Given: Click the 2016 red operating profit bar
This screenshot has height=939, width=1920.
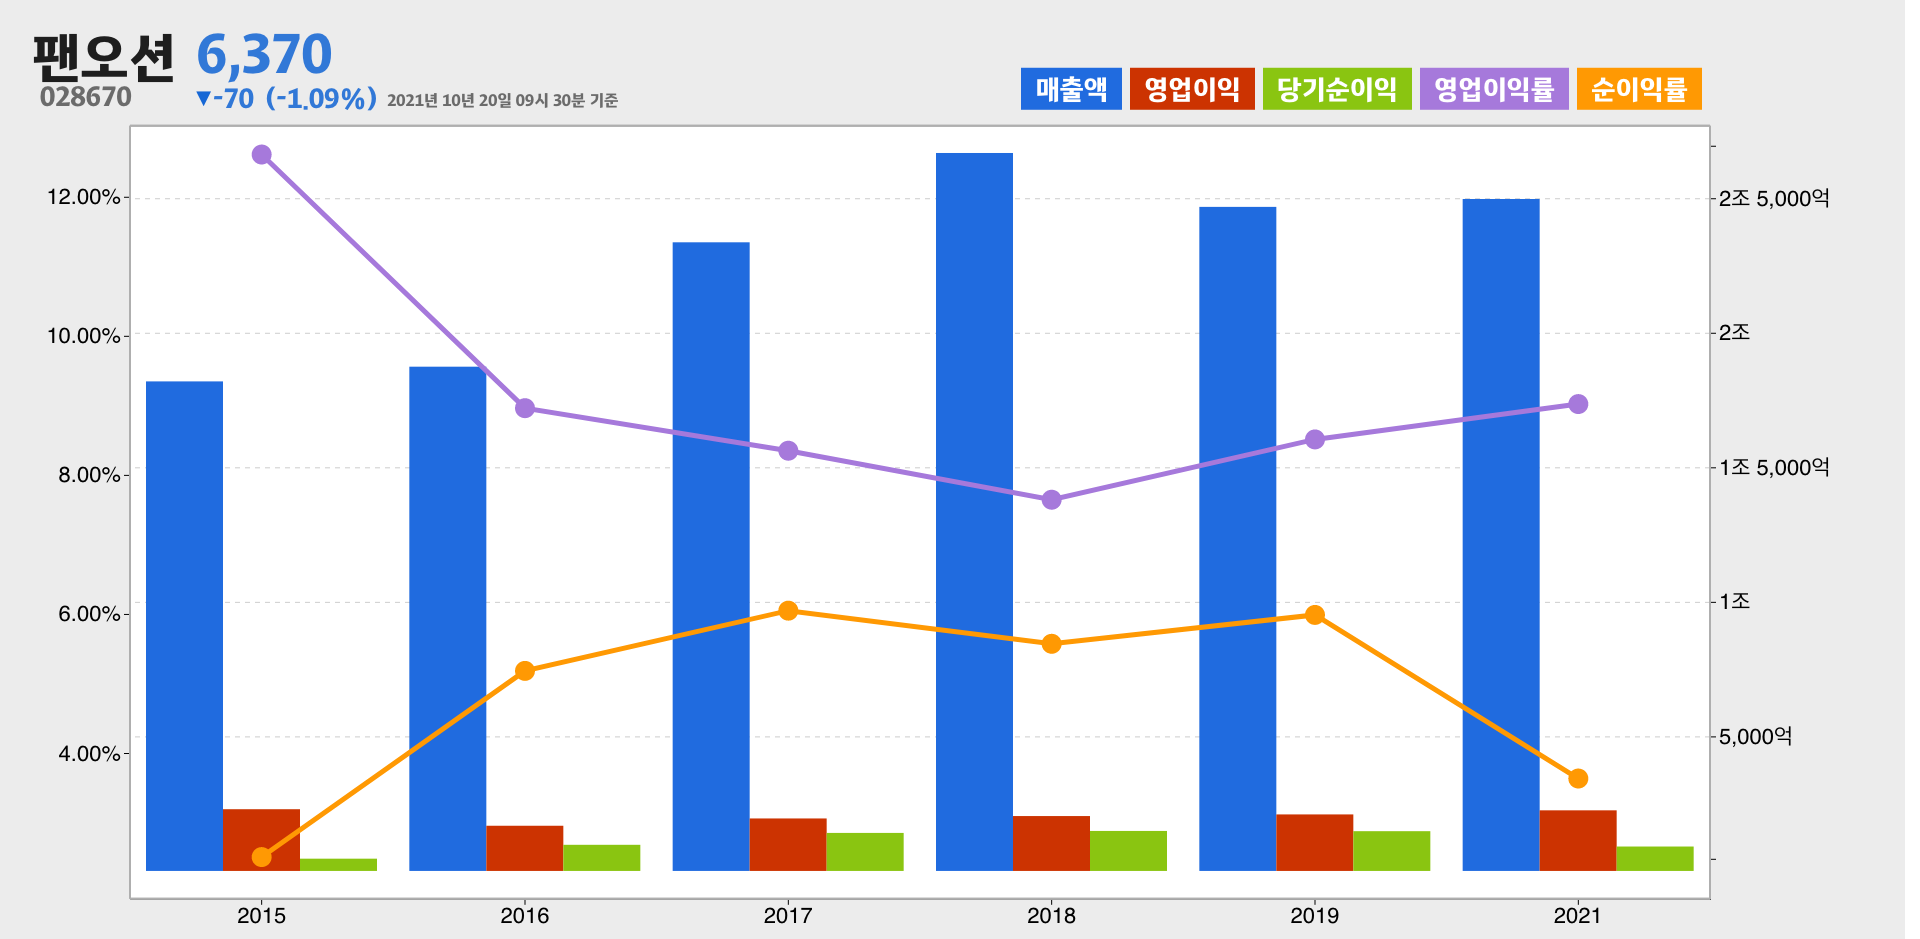Looking at the screenshot, I should [x=525, y=848].
